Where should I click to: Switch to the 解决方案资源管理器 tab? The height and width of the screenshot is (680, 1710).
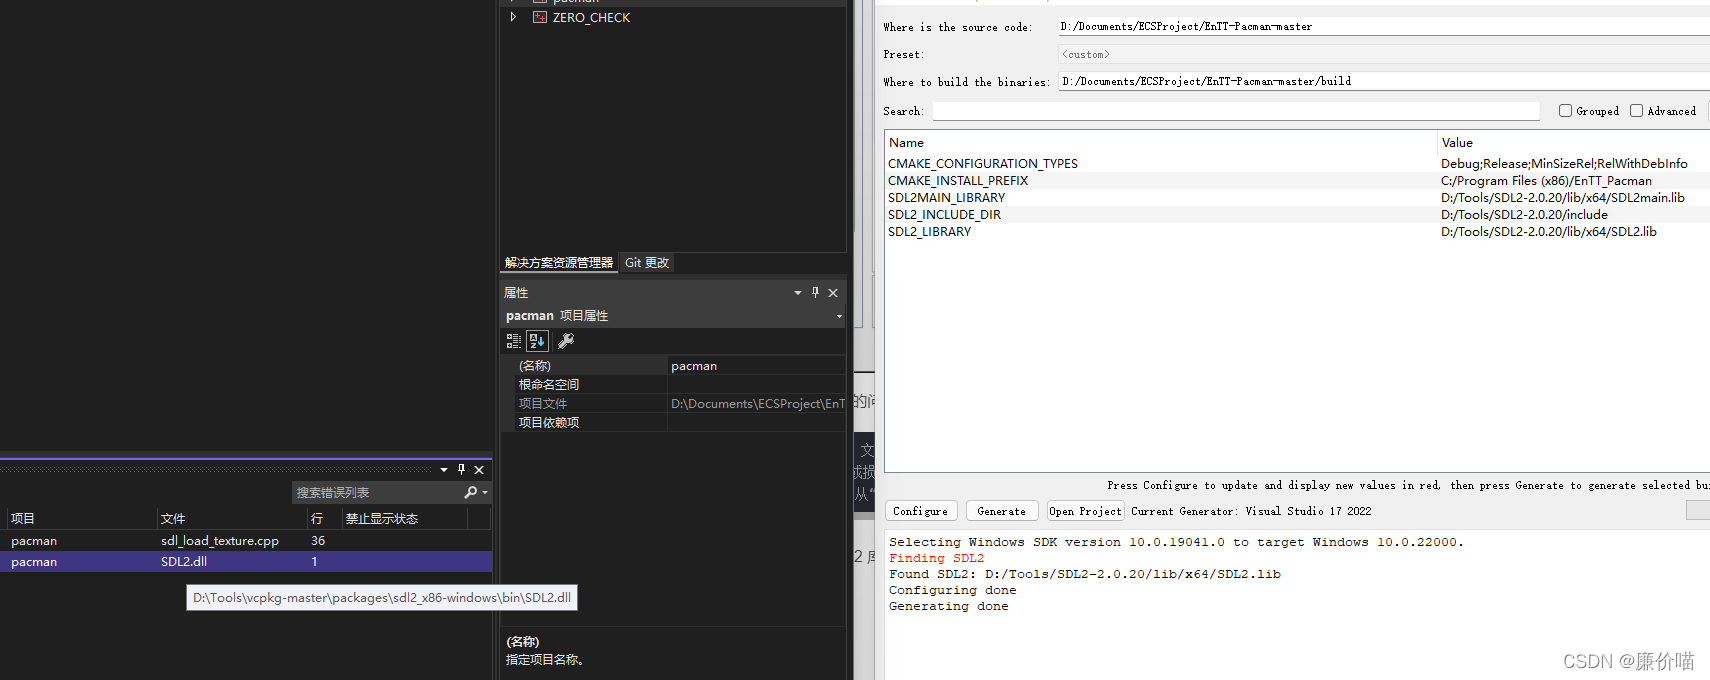(x=558, y=262)
